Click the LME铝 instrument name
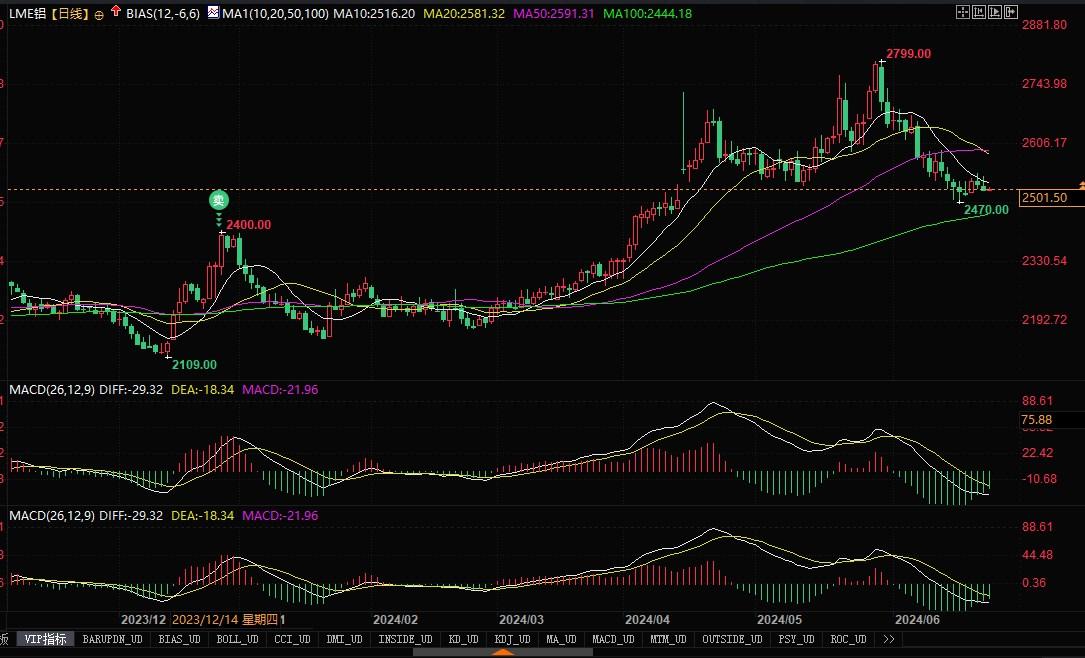Screen dimensions: 1085x658 (x=28, y=13)
